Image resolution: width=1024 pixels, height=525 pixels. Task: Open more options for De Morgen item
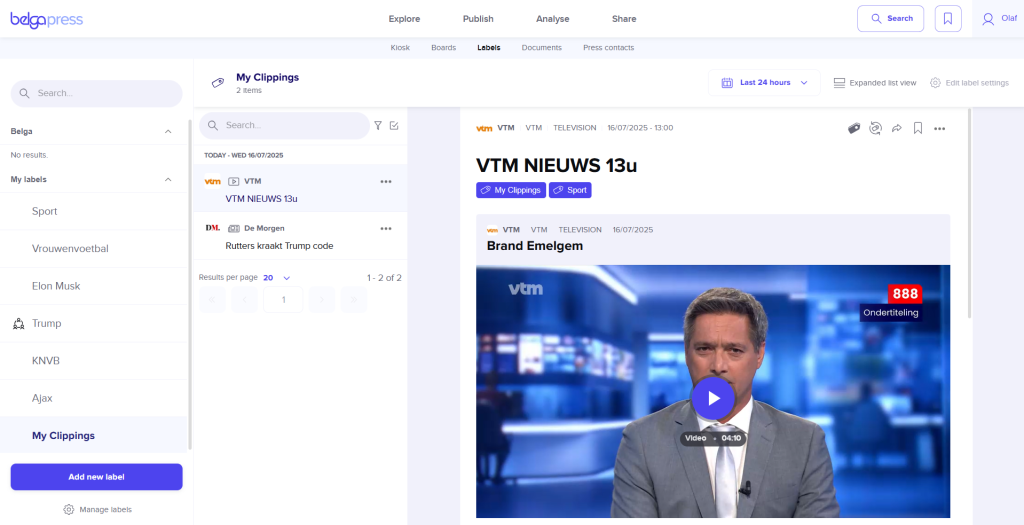[x=386, y=229]
